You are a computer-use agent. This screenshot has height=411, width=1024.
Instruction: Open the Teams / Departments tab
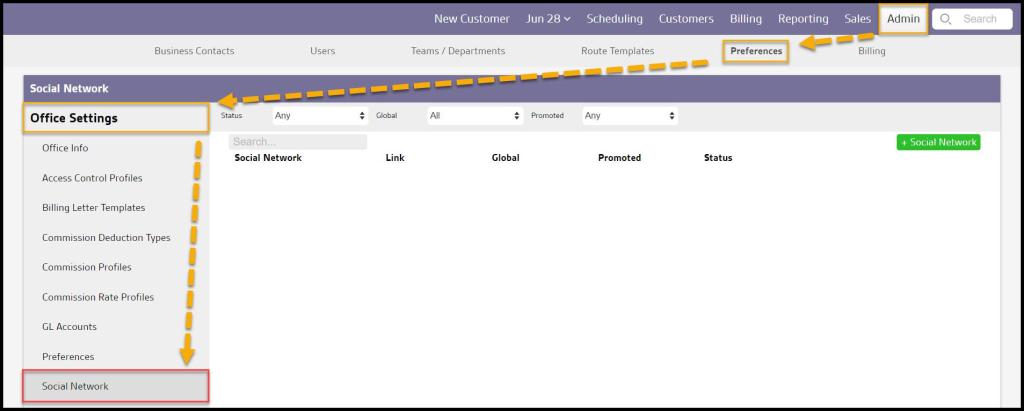(x=458, y=51)
